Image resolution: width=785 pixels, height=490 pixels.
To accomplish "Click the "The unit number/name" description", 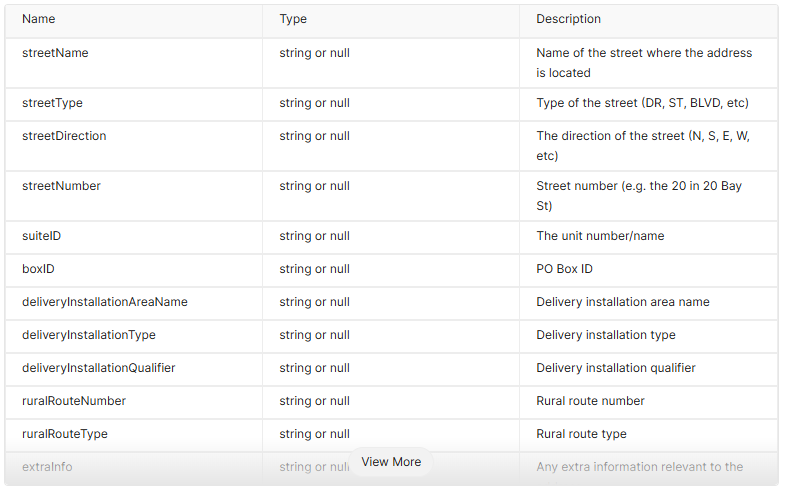I will (x=600, y=236).
